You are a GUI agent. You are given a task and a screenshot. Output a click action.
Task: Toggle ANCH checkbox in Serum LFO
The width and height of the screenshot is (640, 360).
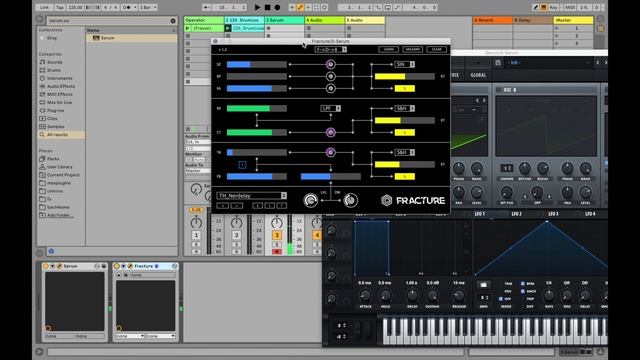(x=522, y=291)
